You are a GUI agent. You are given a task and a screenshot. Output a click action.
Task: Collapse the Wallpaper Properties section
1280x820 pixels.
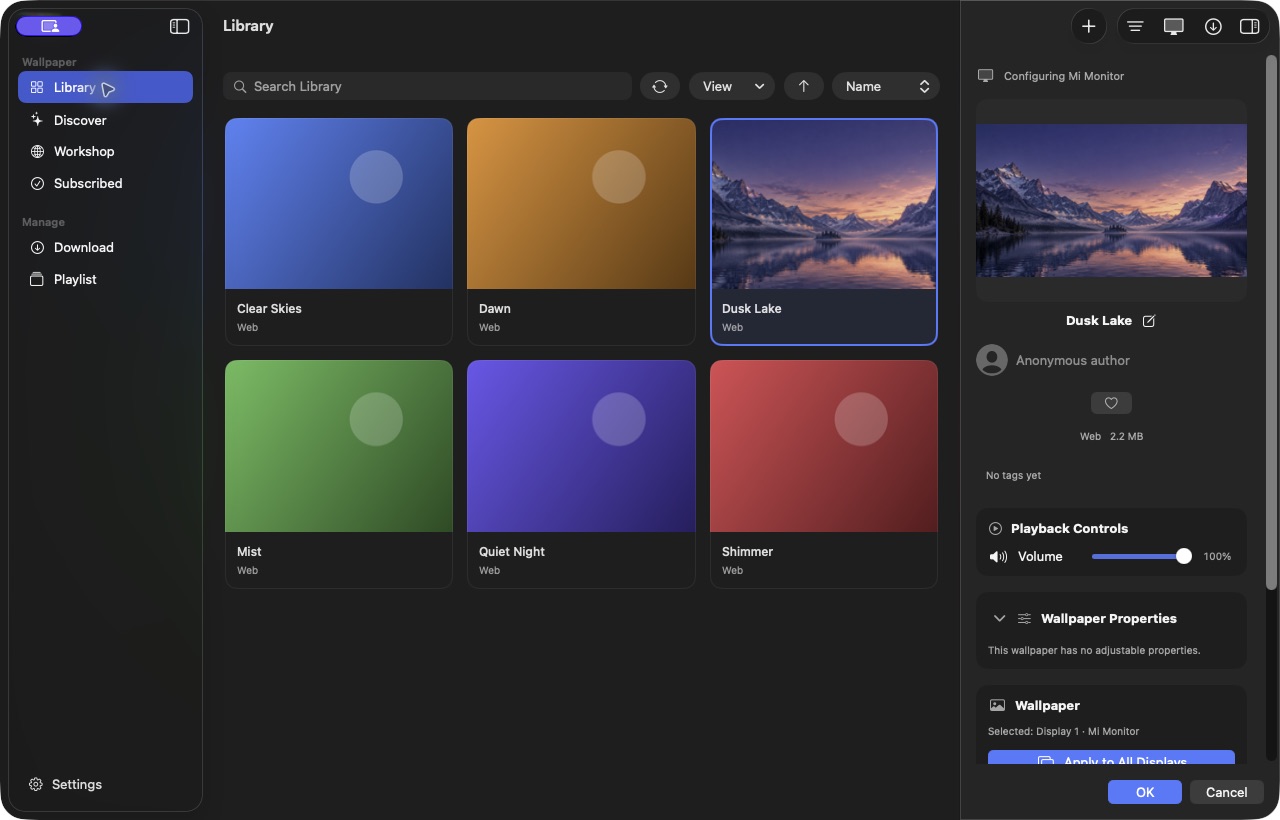coord(999,619)
